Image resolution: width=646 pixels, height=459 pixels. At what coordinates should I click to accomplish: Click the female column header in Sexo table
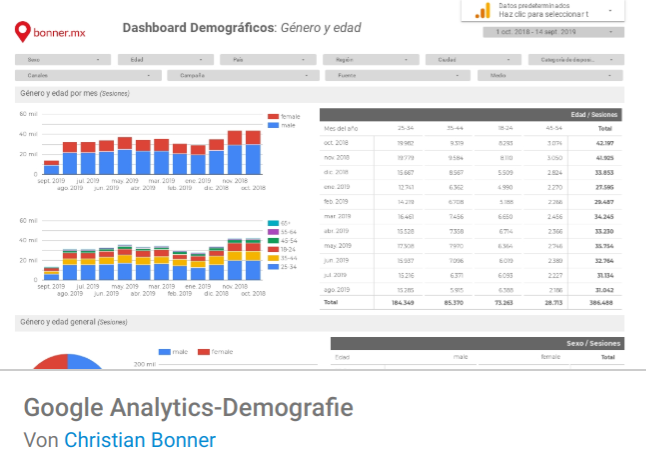click(550, 357)
